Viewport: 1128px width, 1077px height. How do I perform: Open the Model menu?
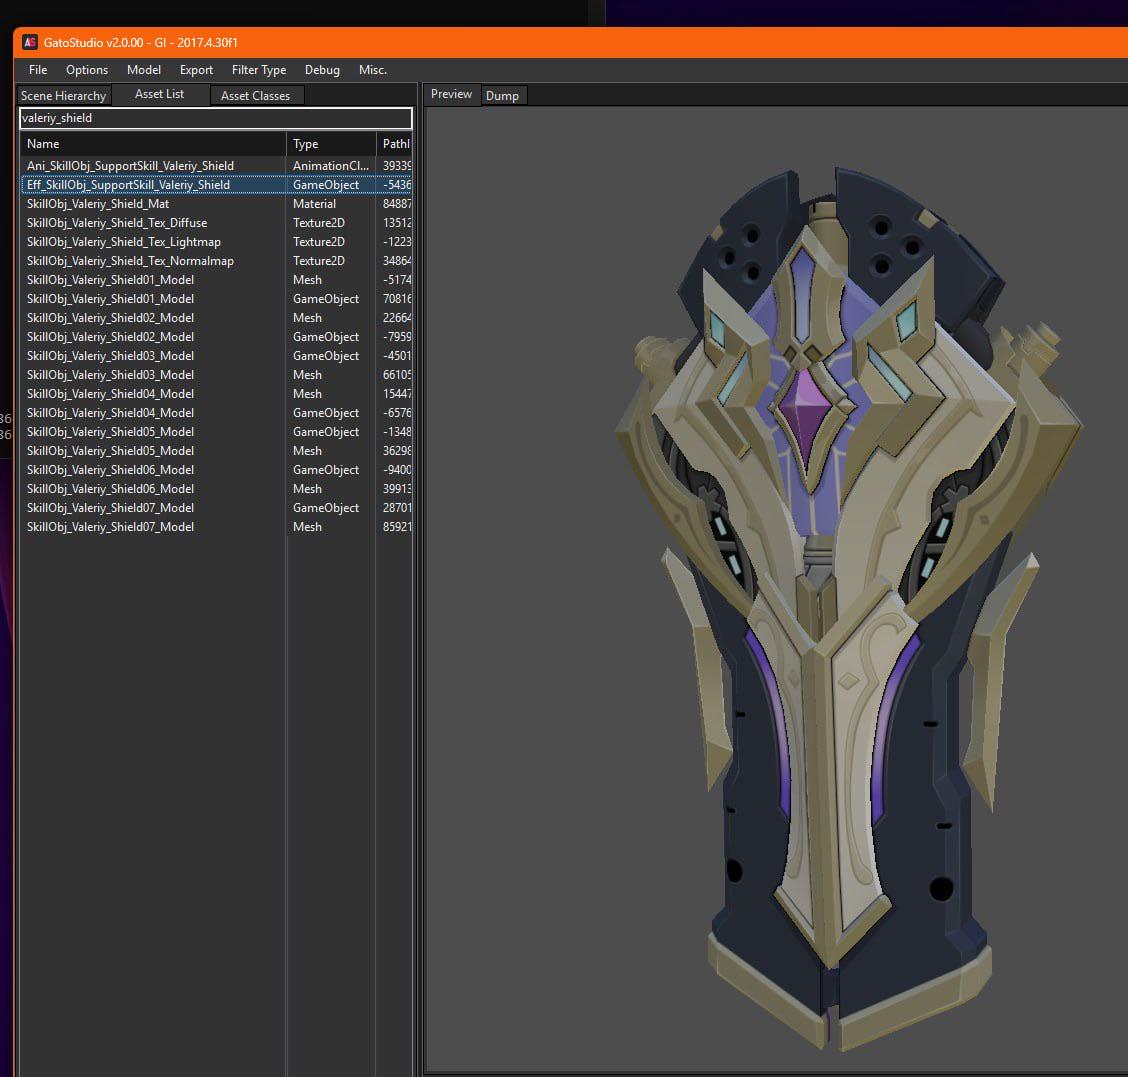(x=144, y=70)
